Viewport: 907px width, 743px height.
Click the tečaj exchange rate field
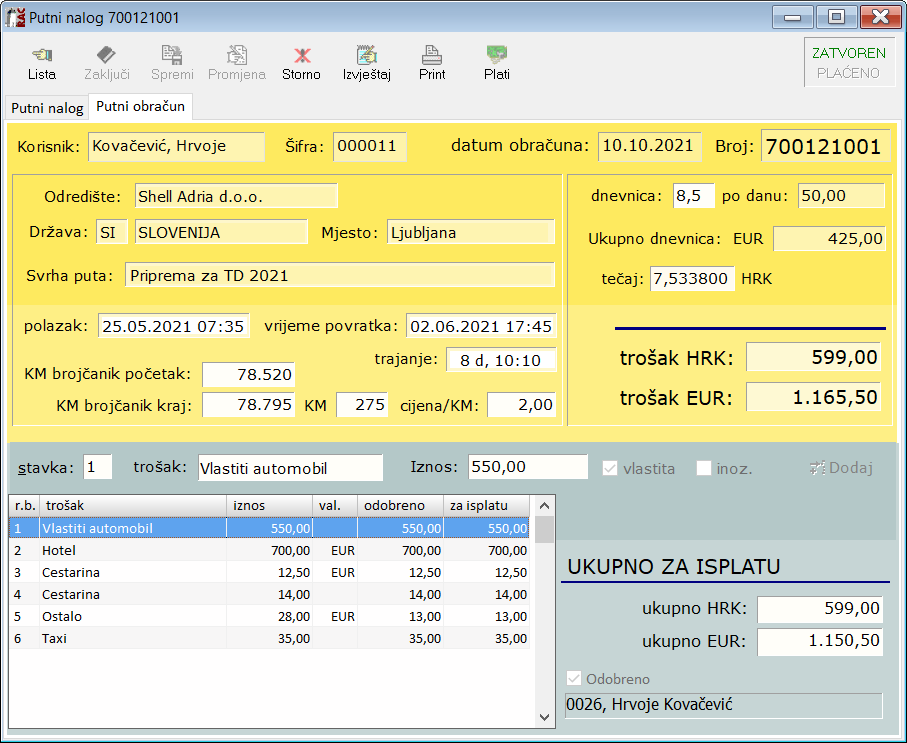[692, 279]
